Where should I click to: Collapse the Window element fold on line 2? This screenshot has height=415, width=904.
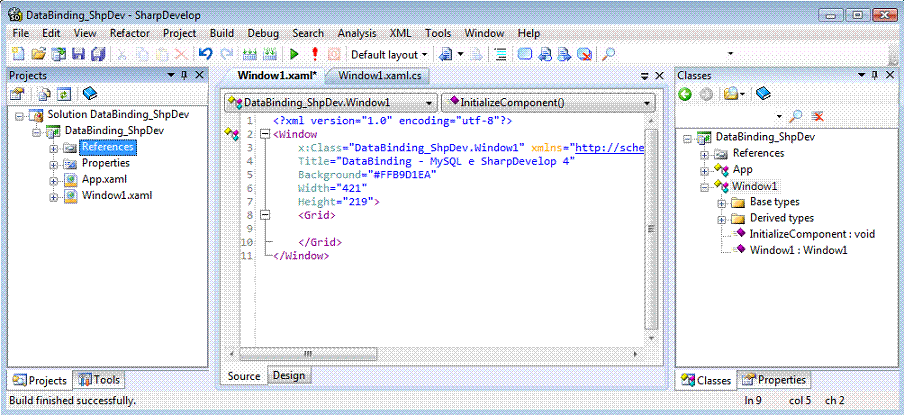265,134
